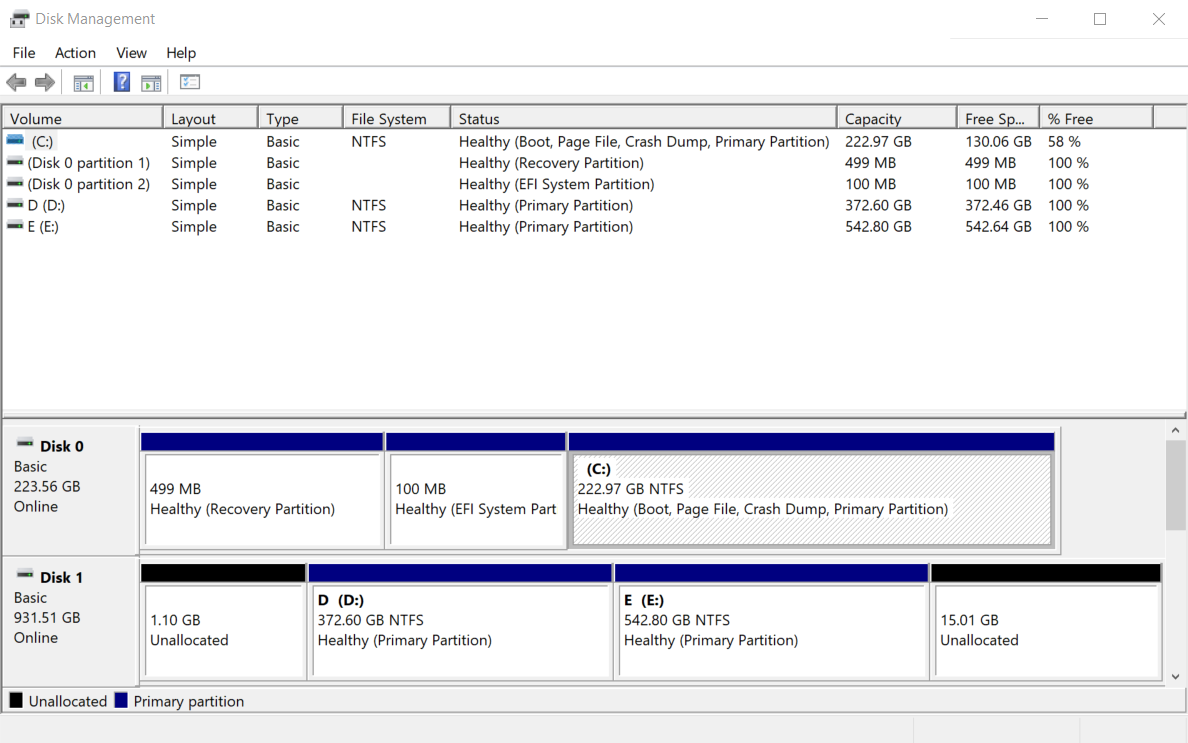Select the 15.01 GB Unallocated block
Viewport: 1188px width, 743px height.
coord(1046,629)
